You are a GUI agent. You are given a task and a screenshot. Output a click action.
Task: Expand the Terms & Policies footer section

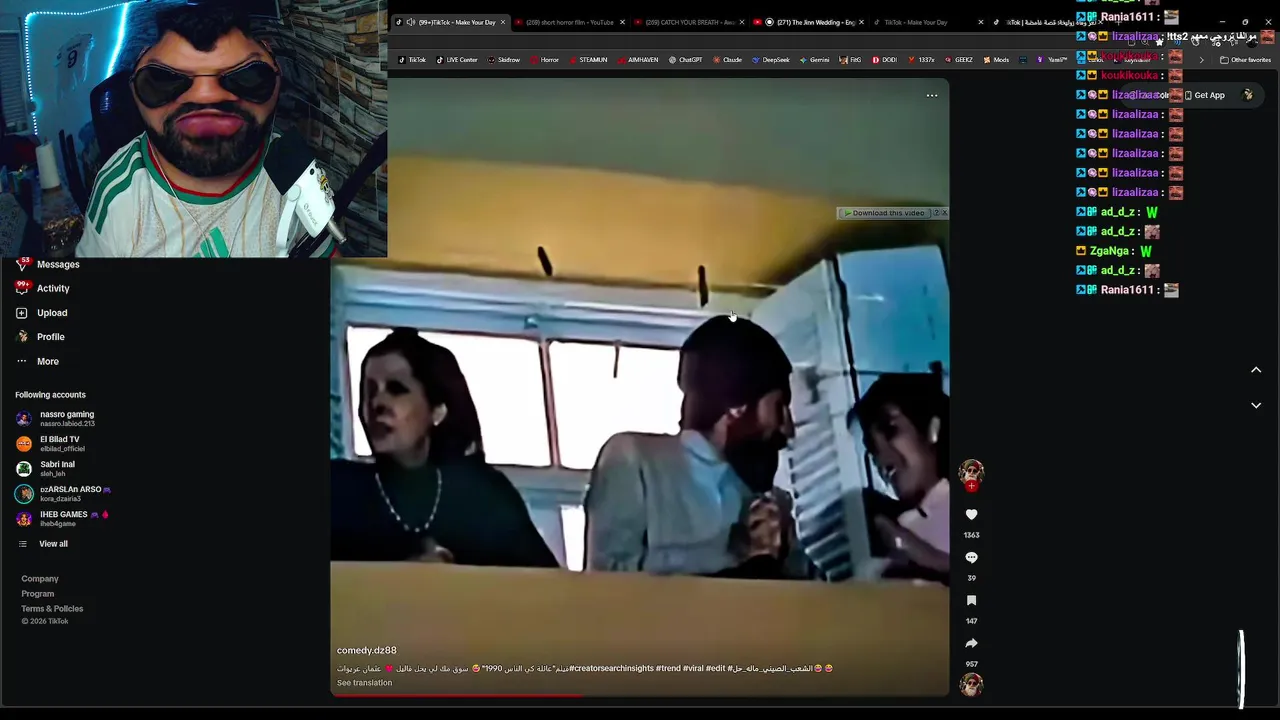(52, 609)
